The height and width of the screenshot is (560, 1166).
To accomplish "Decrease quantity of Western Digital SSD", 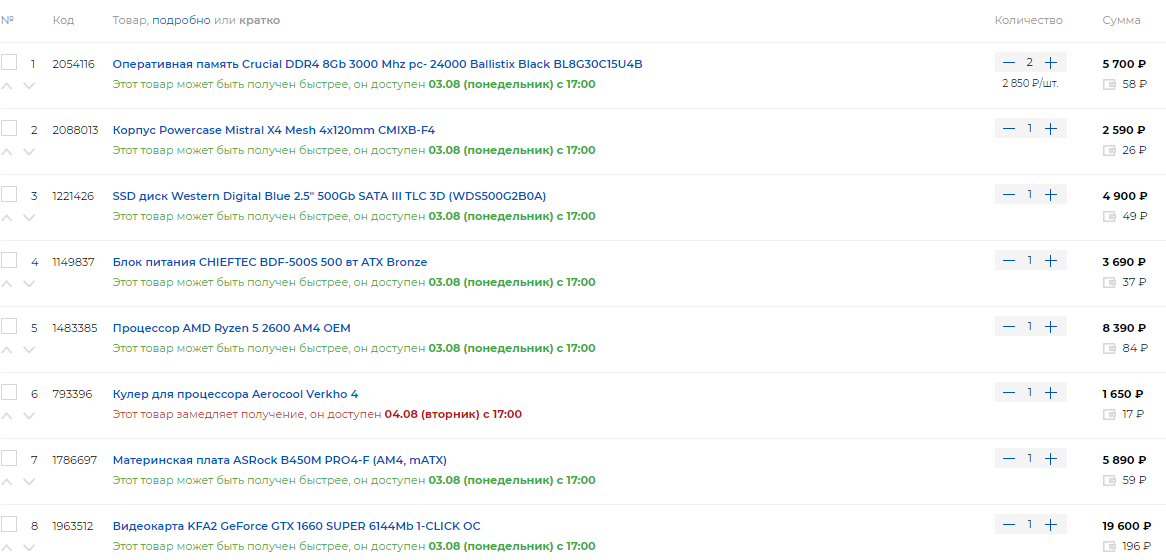I will pyautogui.click(x=1008, y=195).
